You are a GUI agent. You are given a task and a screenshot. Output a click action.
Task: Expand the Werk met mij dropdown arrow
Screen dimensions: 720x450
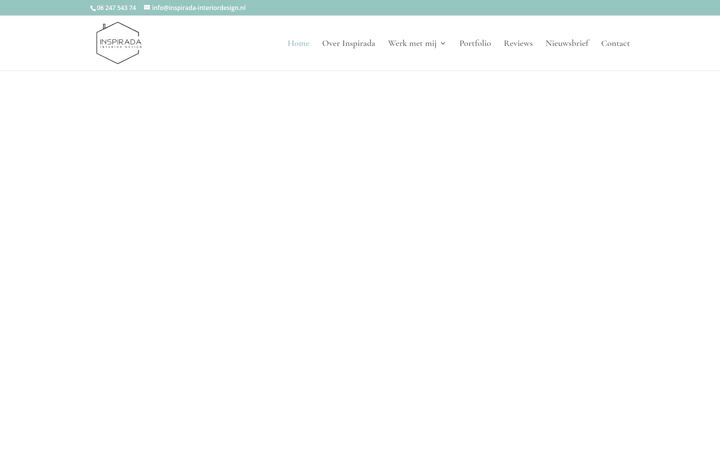click(443, 44)
